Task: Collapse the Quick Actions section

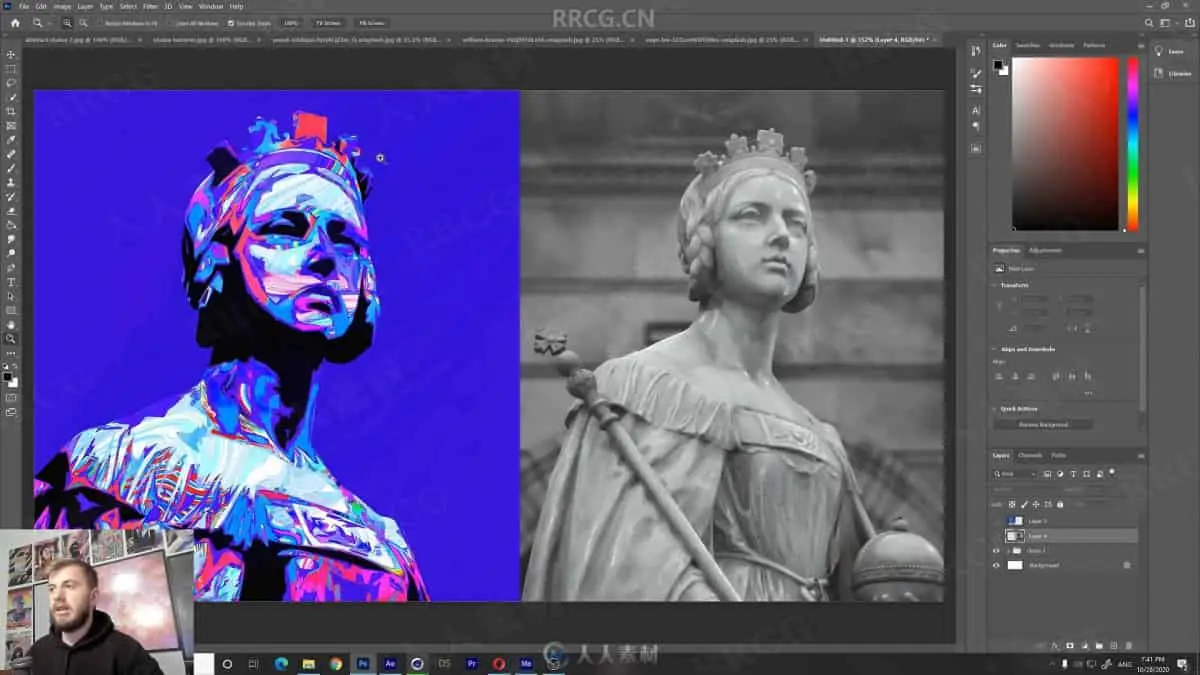Action: (x=995, y=408)
